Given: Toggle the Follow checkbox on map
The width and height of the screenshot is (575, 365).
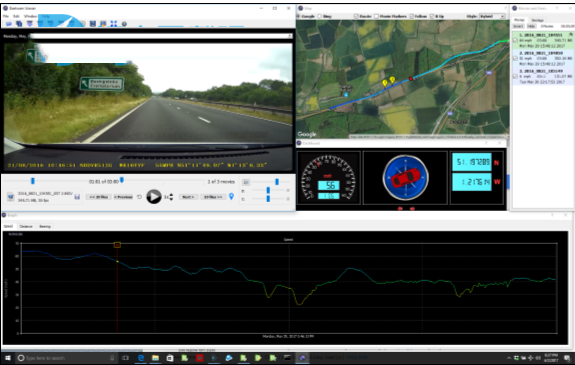Looking at the screenshot, I should (x=411, y=16).
